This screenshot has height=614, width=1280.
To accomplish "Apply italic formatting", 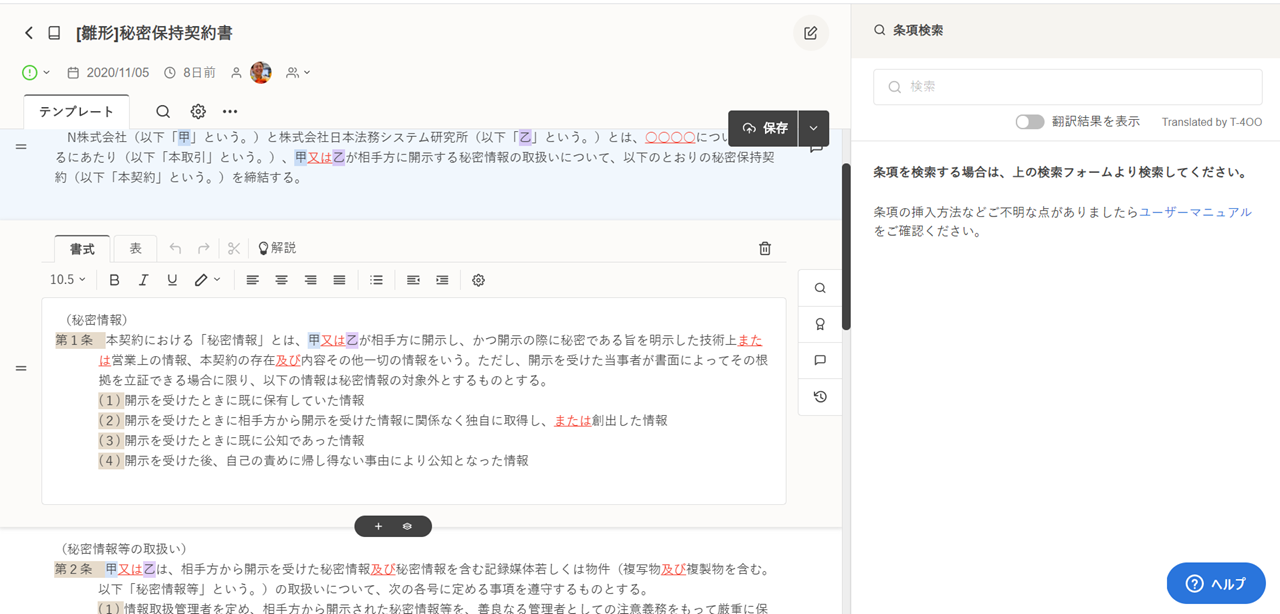I will pyautogui.click(x=143, y=280).
